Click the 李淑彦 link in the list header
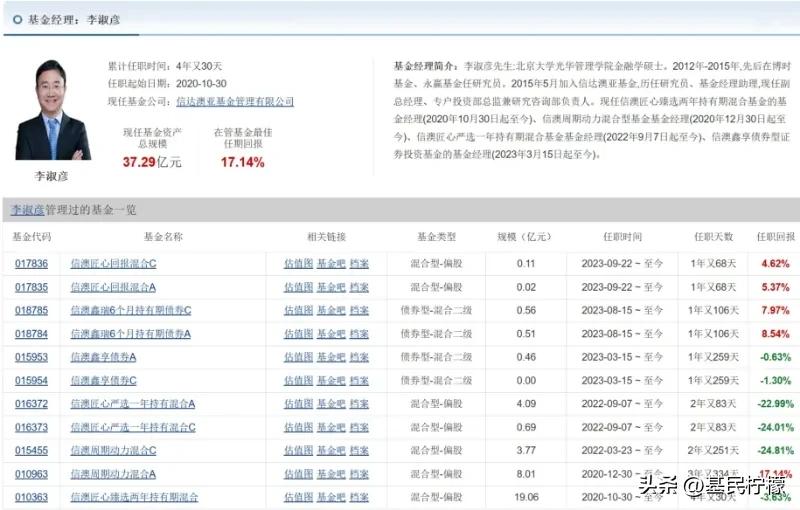 (x=28, y=210)
